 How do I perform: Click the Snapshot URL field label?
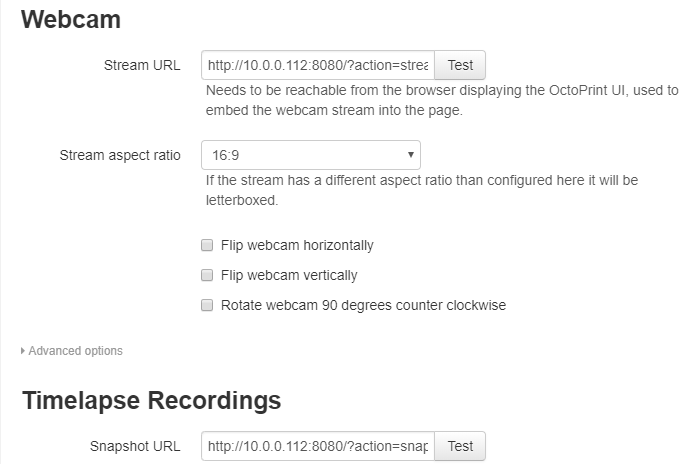pos(133,446)
